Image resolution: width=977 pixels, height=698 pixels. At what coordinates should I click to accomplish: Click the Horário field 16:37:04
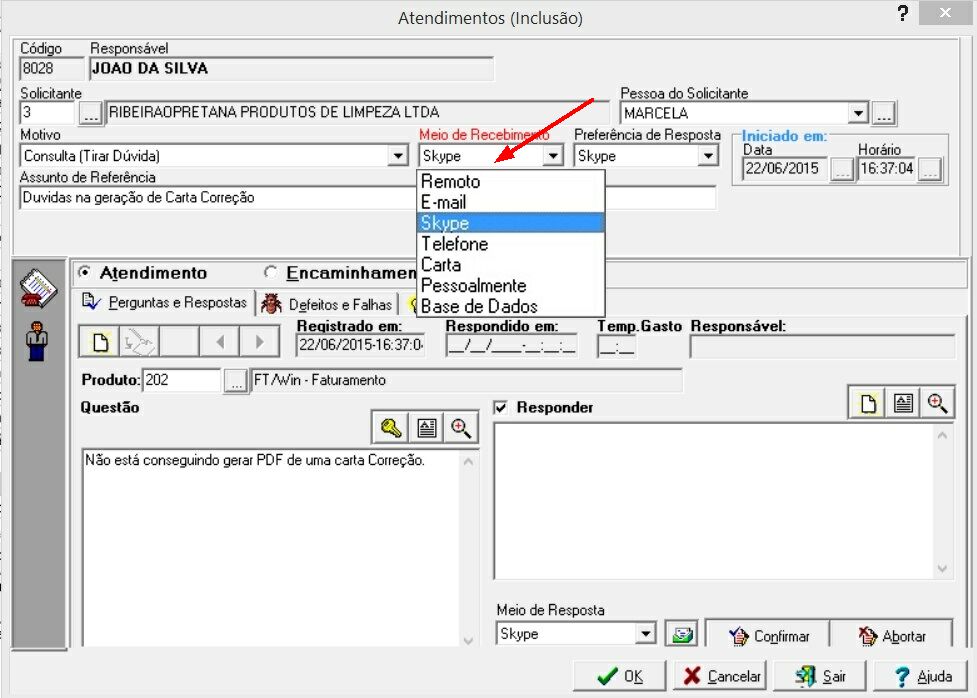(887, 168)
